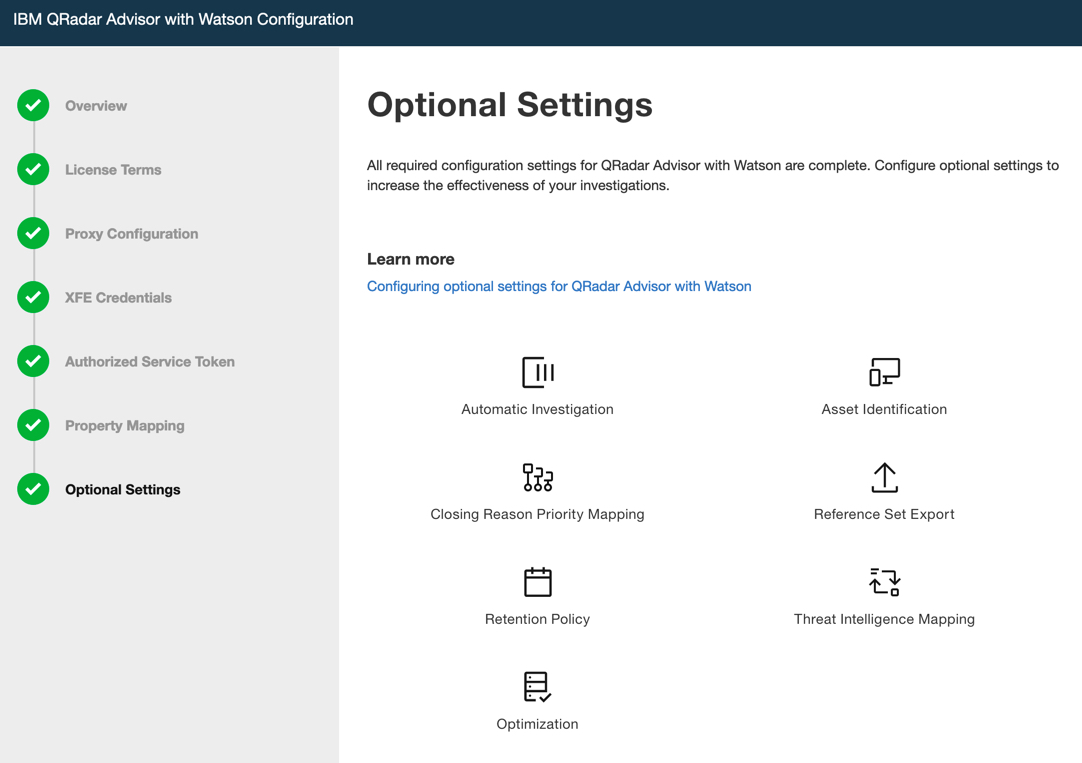Click the green checkmark beside XFE Credentials
Screen dimensions: 1082x763
pyautogui.click(x=33, y=297)
